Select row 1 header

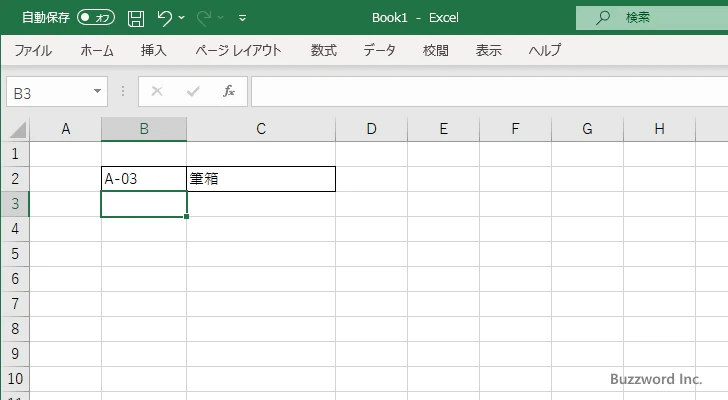tap(15, 154)
